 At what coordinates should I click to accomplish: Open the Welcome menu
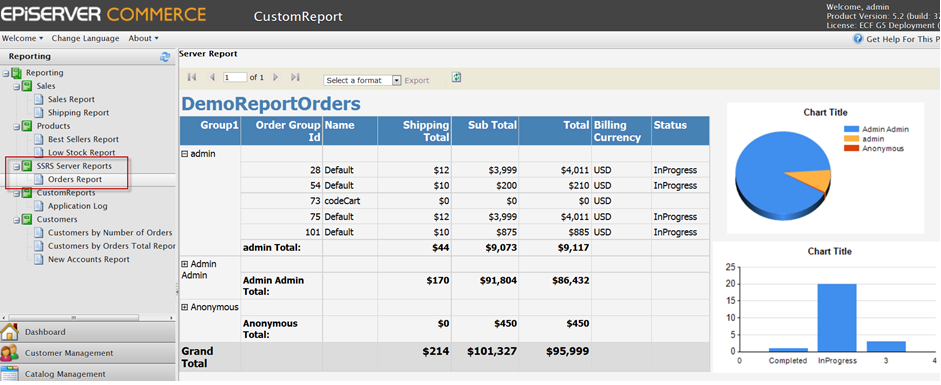[23, 38]
